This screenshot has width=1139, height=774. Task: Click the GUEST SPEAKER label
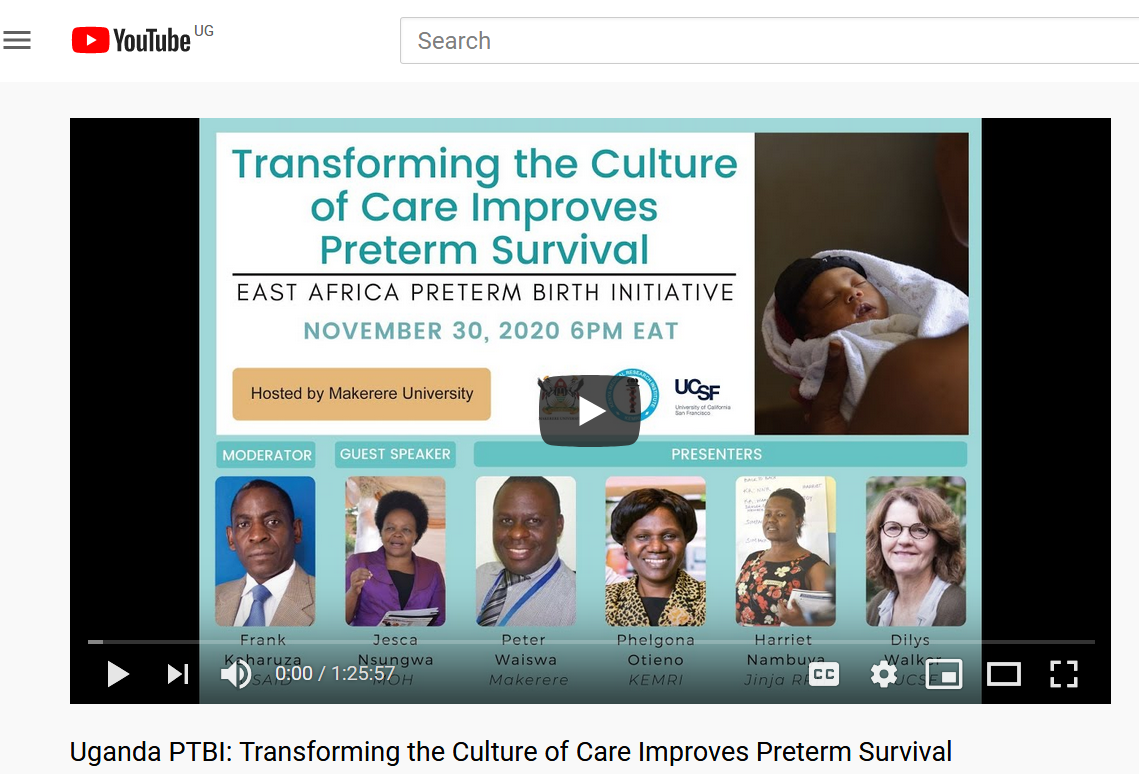(395, 454)
